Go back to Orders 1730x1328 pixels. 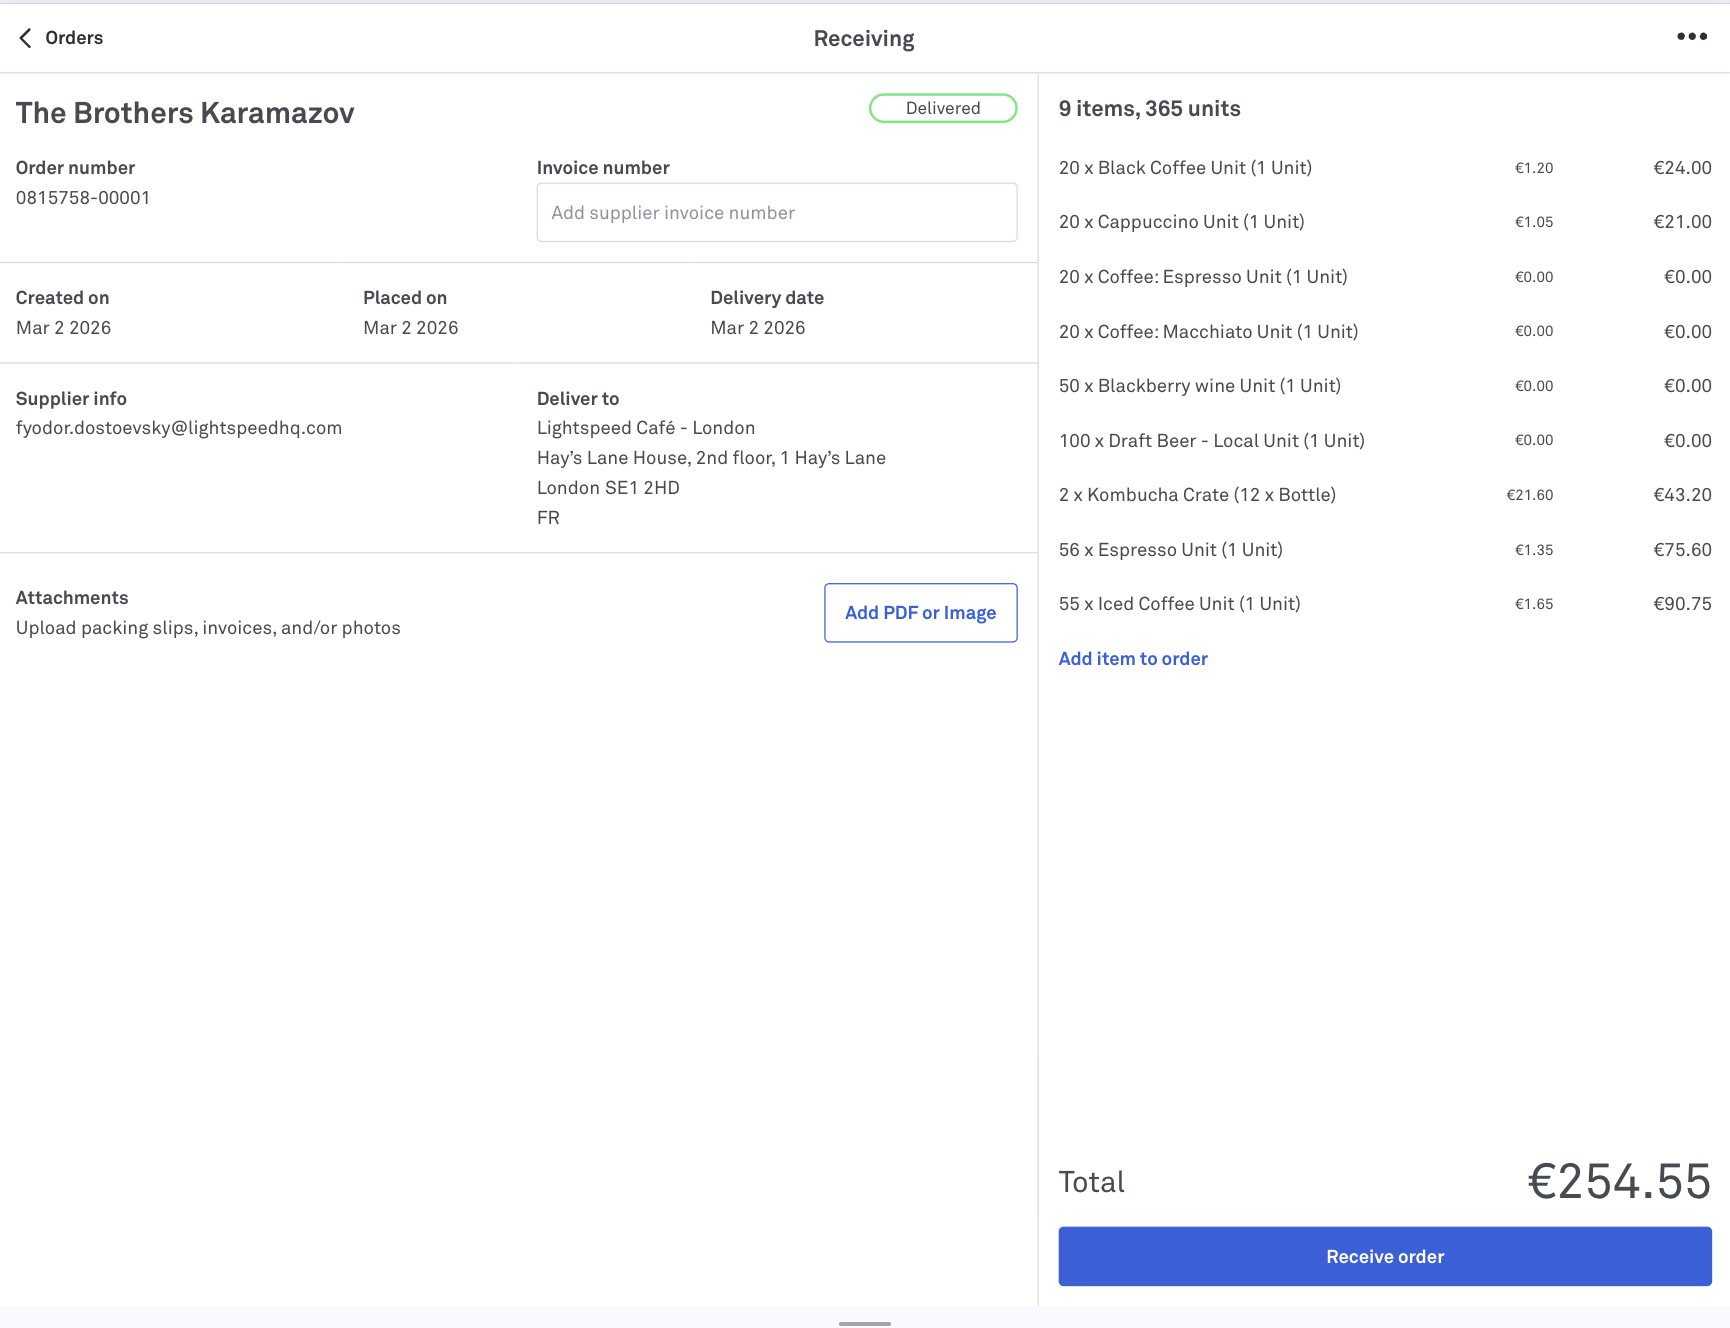[x=73, y=38]
